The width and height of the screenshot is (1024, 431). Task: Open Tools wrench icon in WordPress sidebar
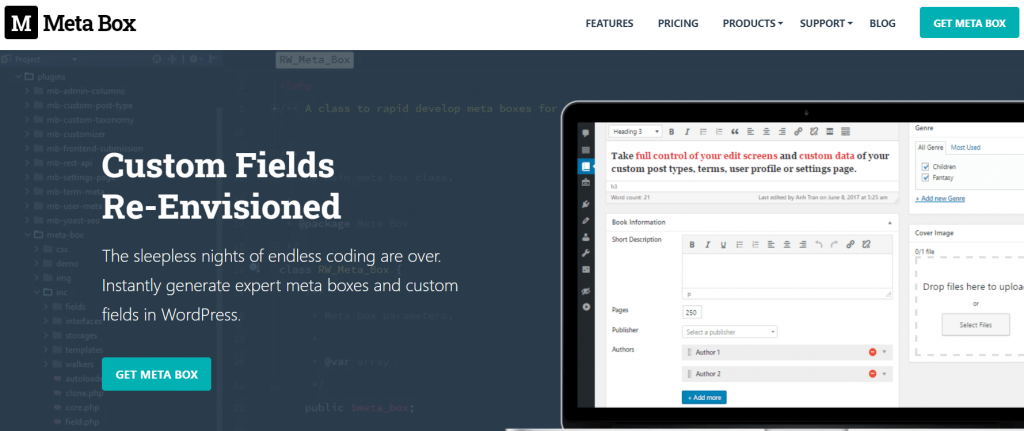tap(586, 253)
